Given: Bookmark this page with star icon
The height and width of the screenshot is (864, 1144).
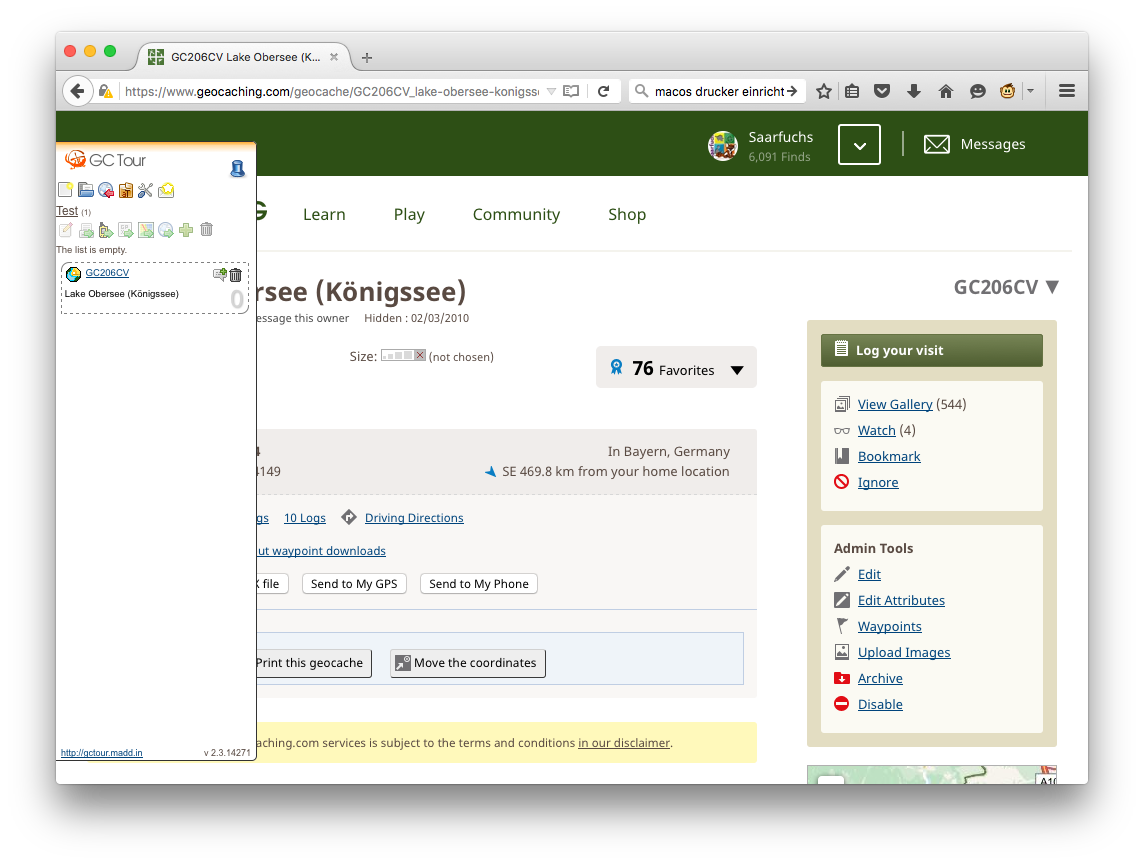Looking at the screenshot, I should coord(824,91).
